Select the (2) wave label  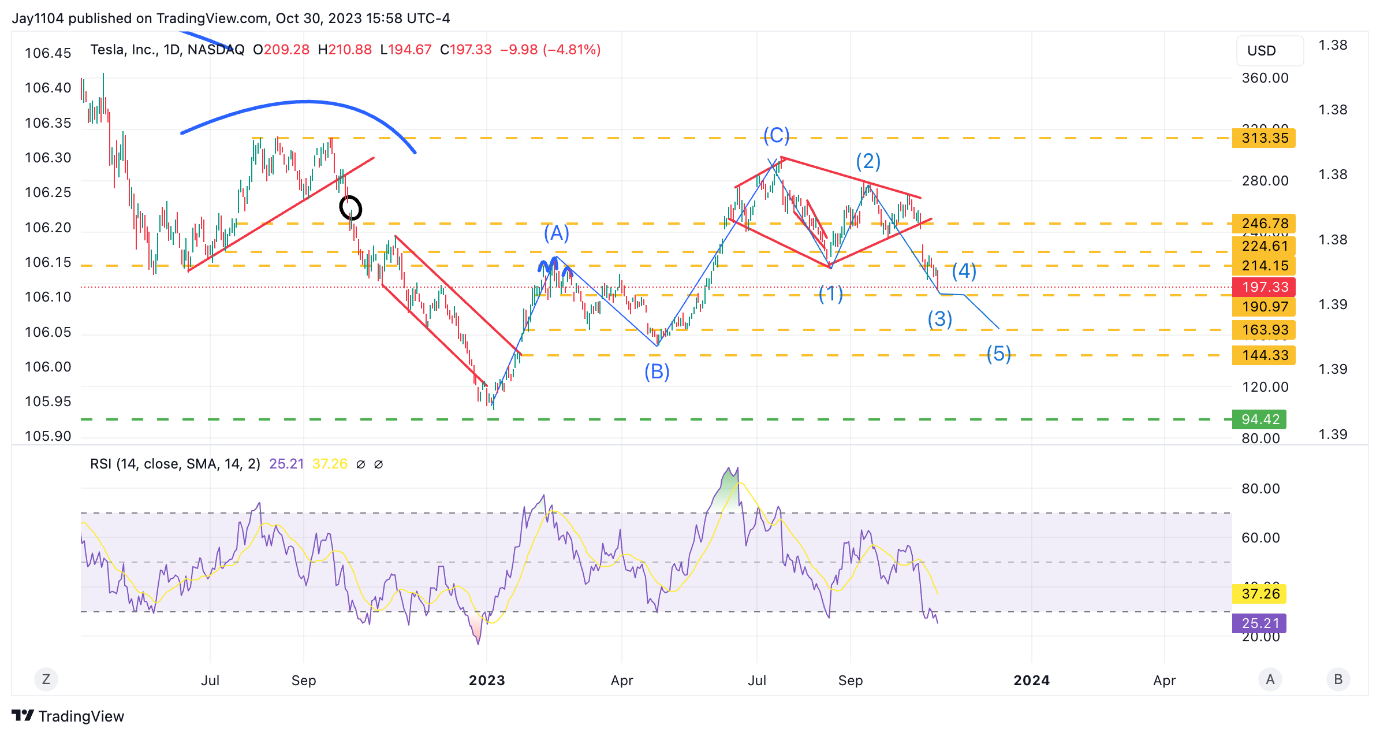coord(867,161)
